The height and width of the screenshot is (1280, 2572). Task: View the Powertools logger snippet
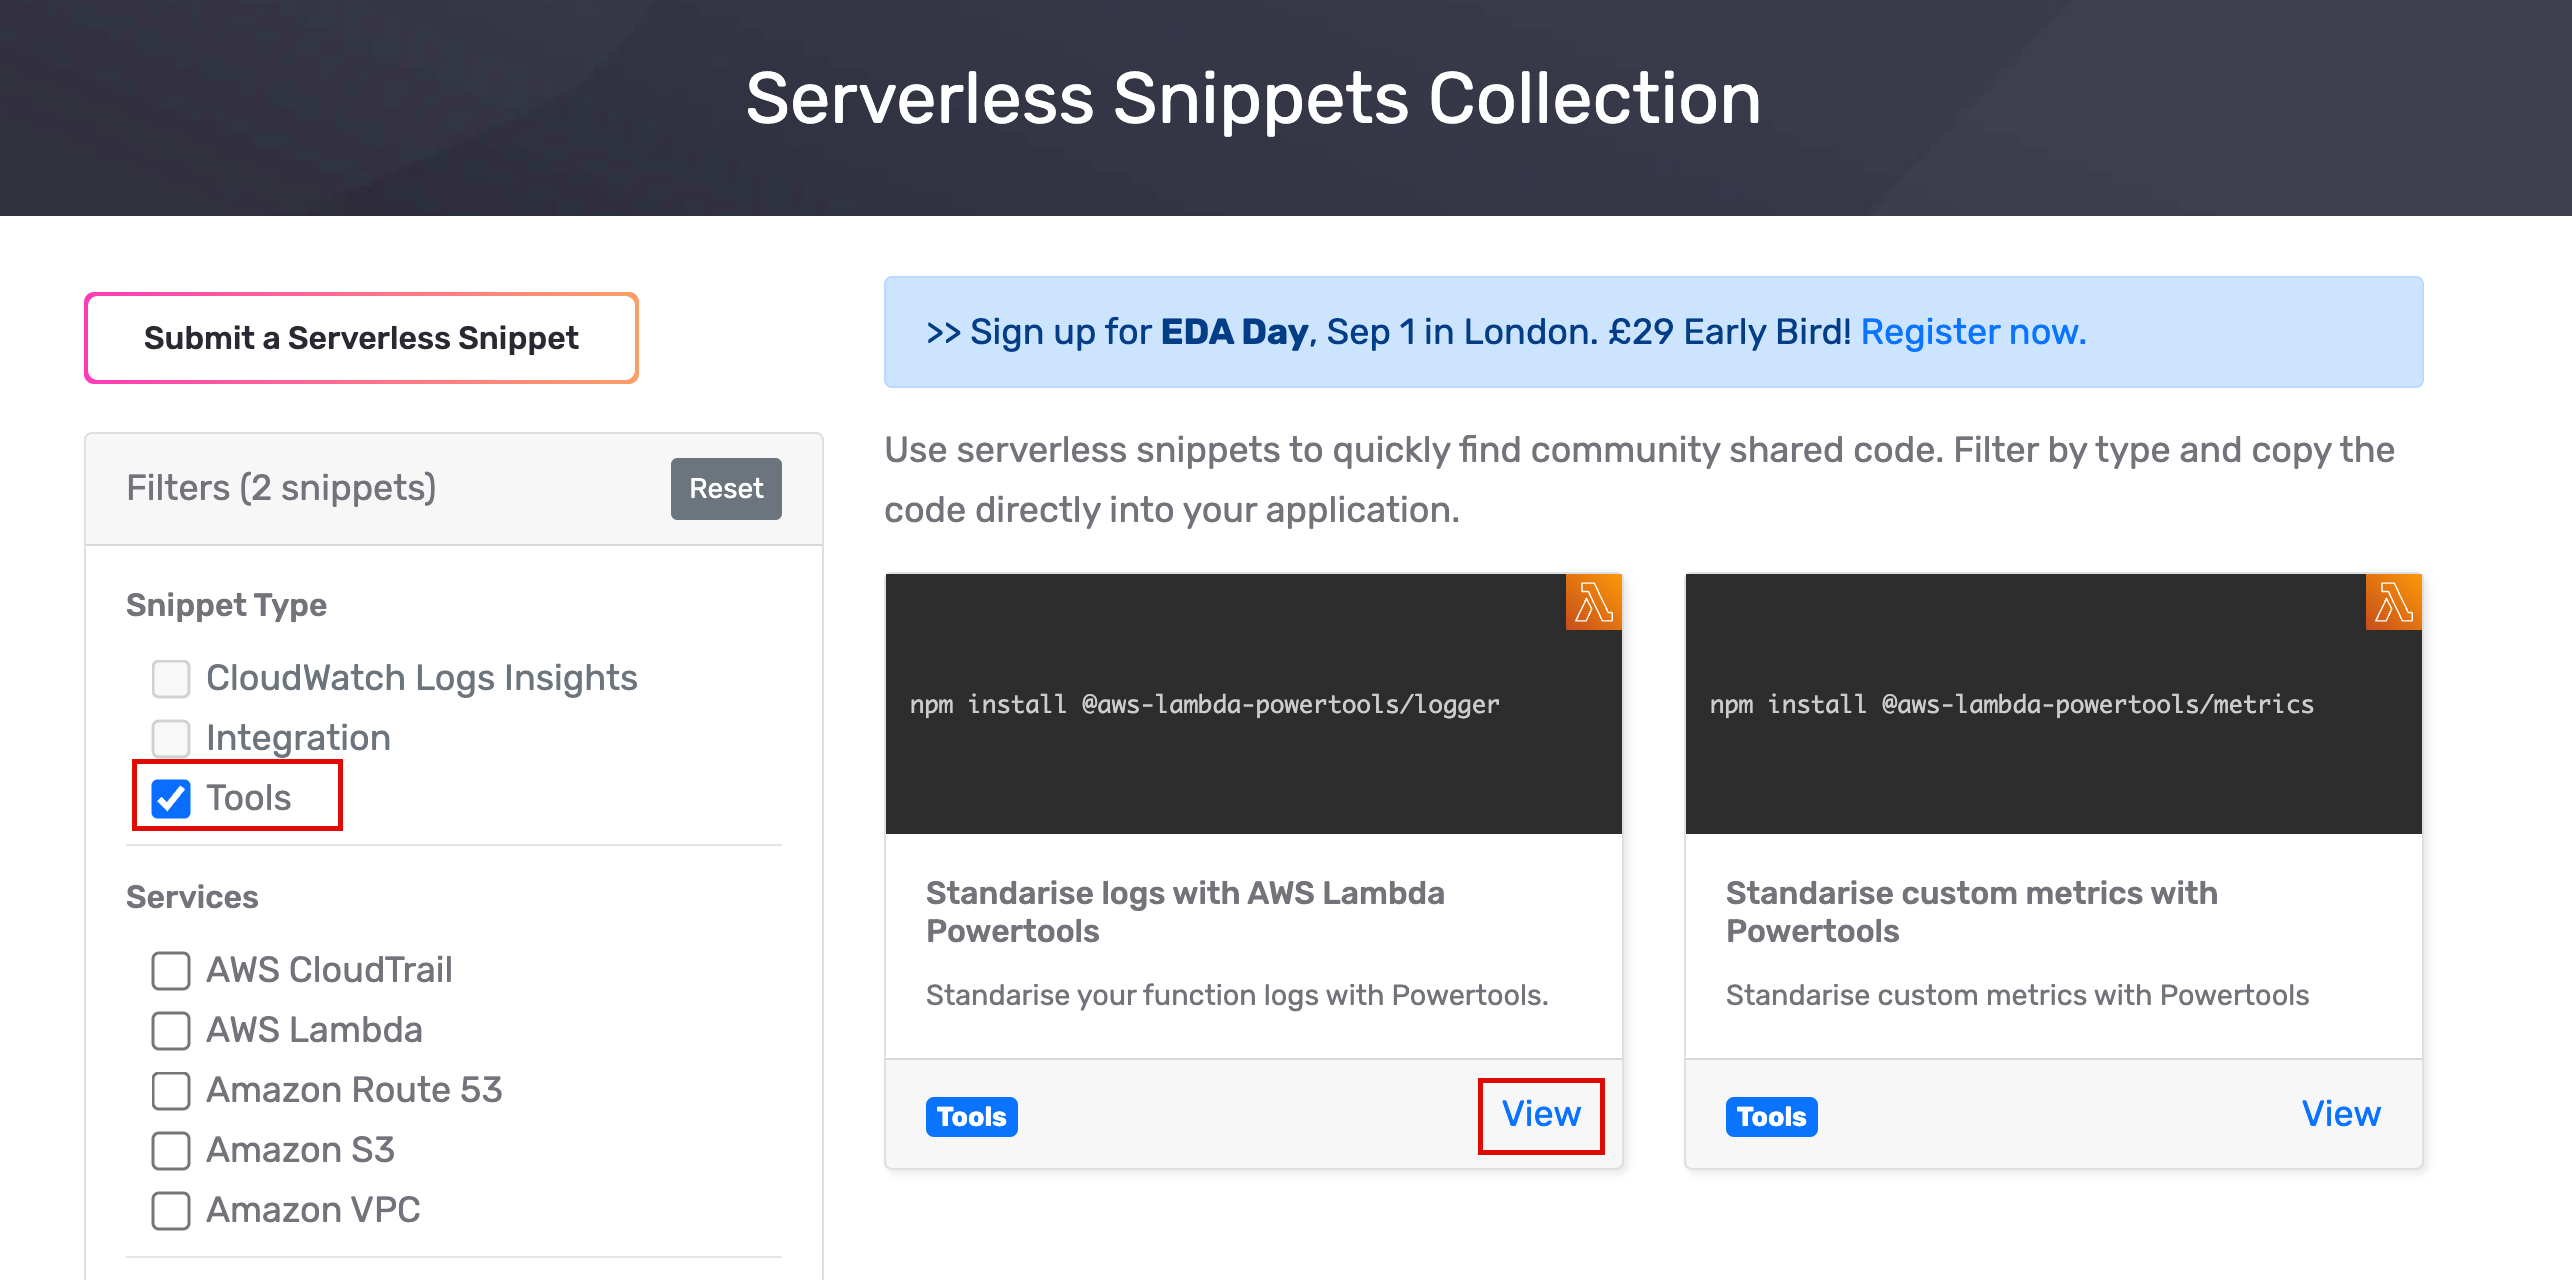1541,1114
